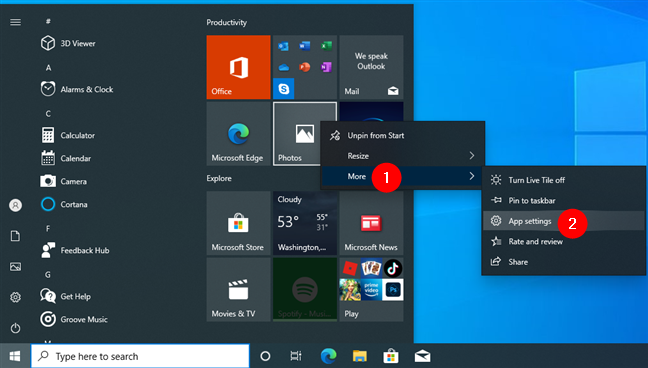Screen dimensions: 648x368
Task: Open Calendar from the app list
Action: (66, 158)
